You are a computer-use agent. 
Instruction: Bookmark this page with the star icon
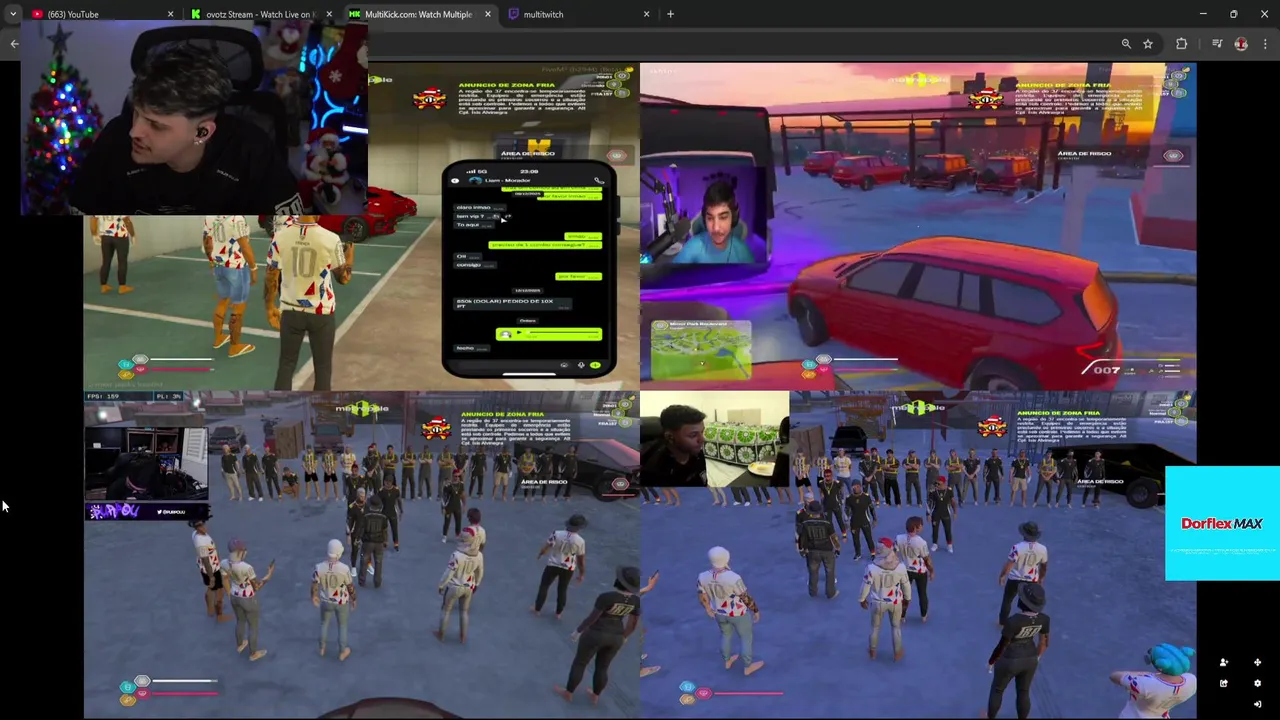pyautogui.click(x=1148, y=44)
